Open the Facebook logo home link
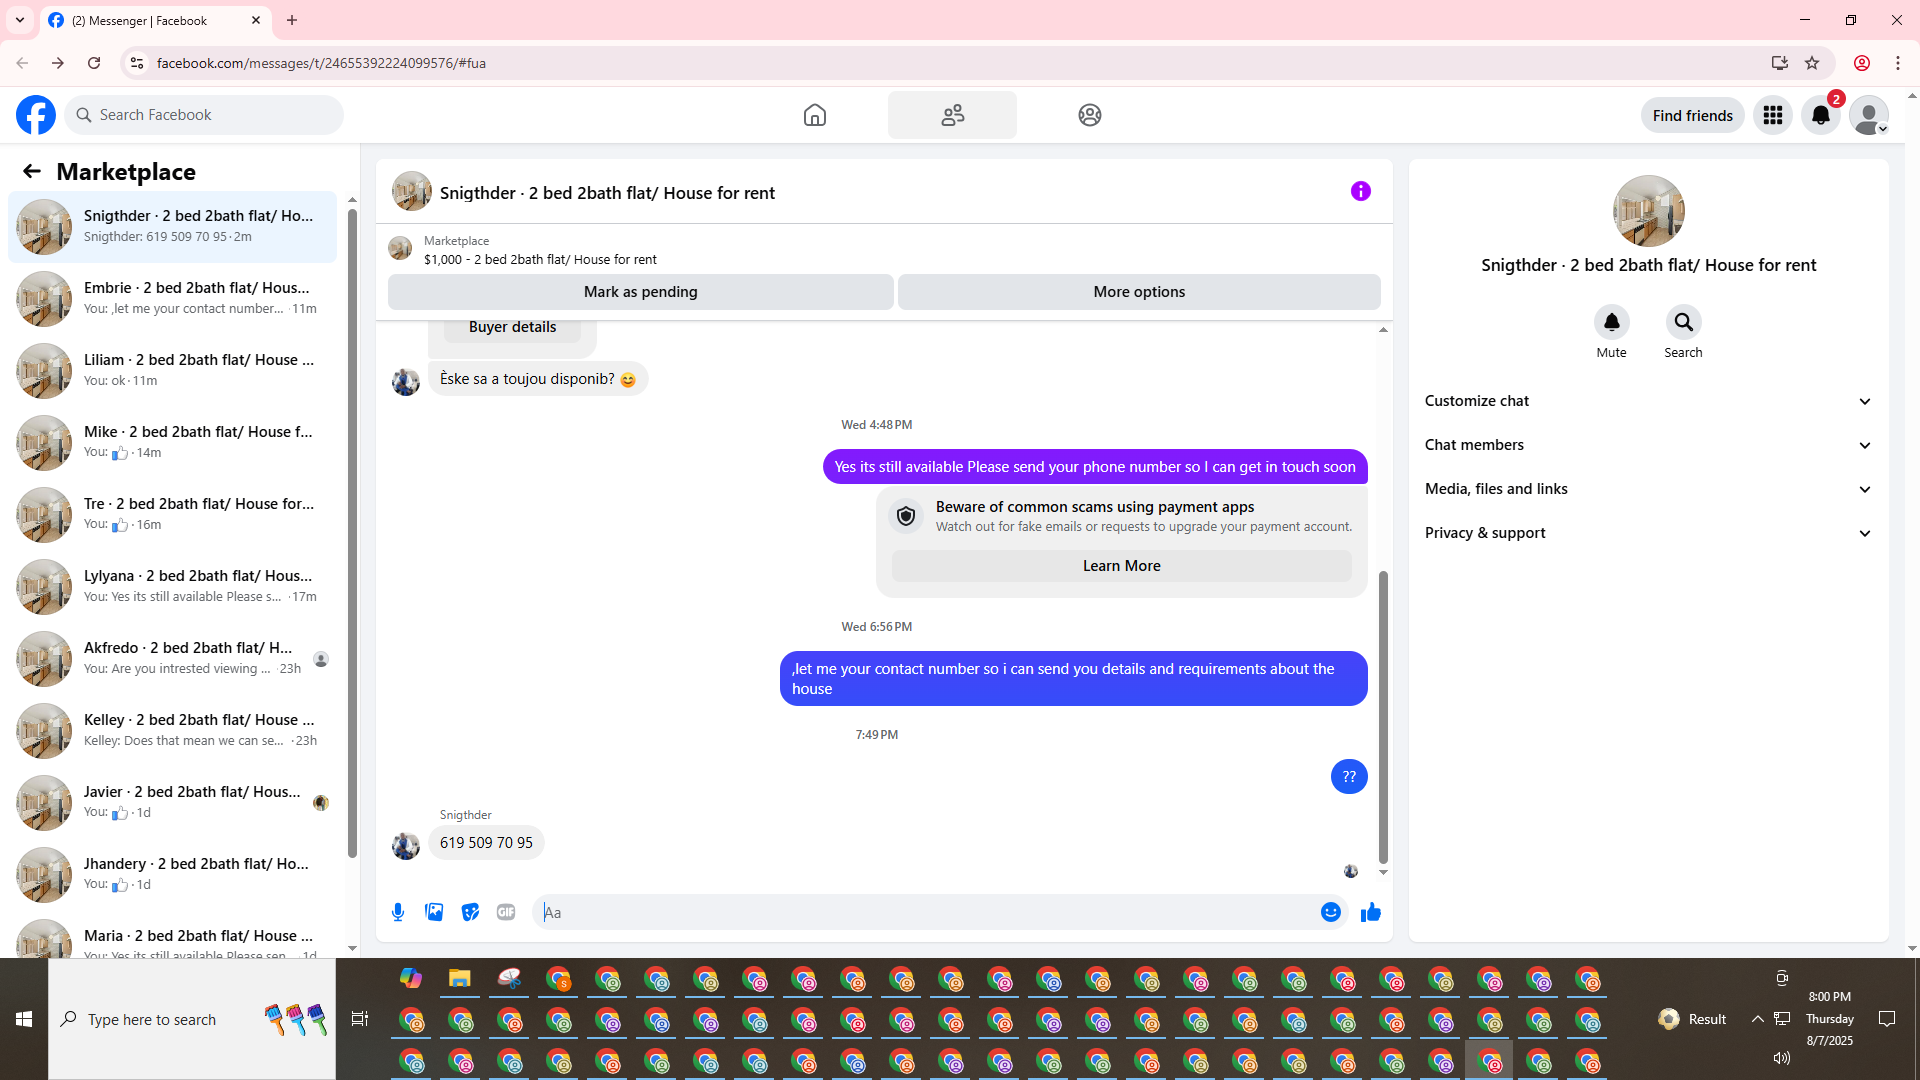 tap(36, 115)
